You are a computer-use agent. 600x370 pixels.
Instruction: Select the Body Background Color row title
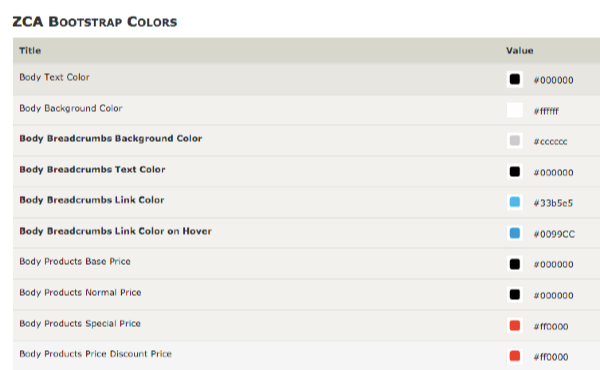(71, 108)
